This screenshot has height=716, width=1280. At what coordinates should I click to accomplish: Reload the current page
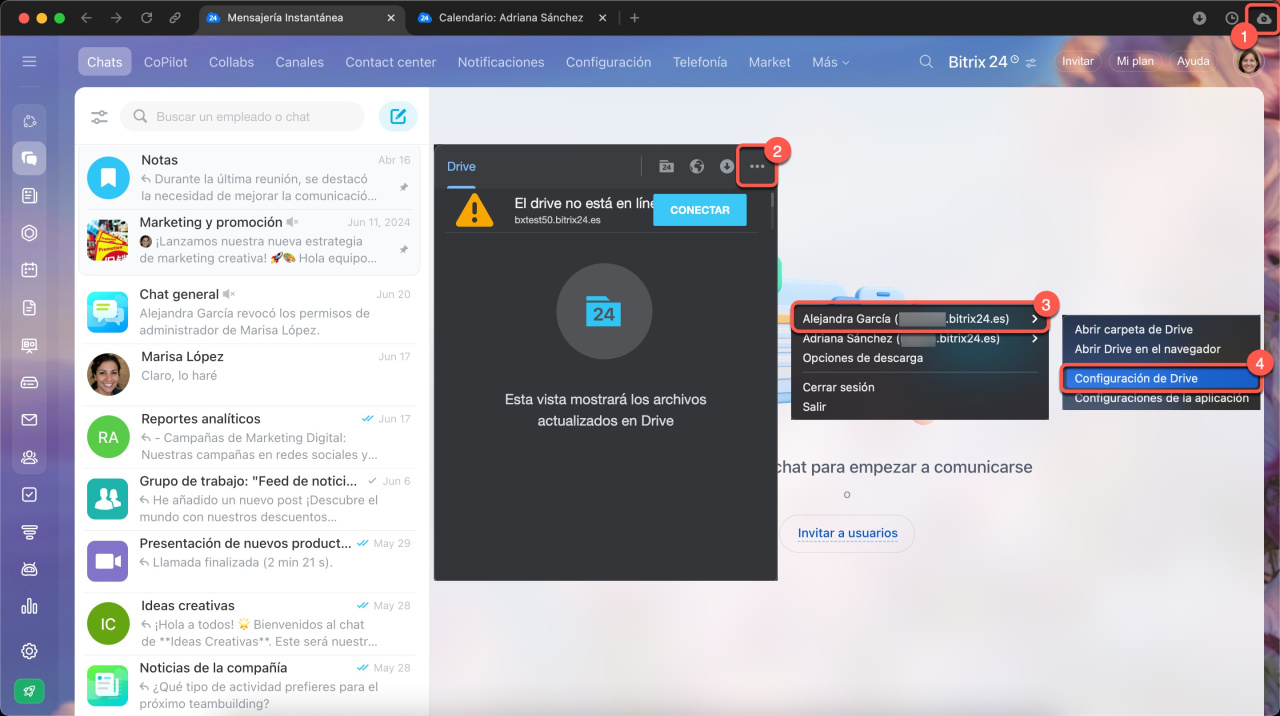[146, 18]
